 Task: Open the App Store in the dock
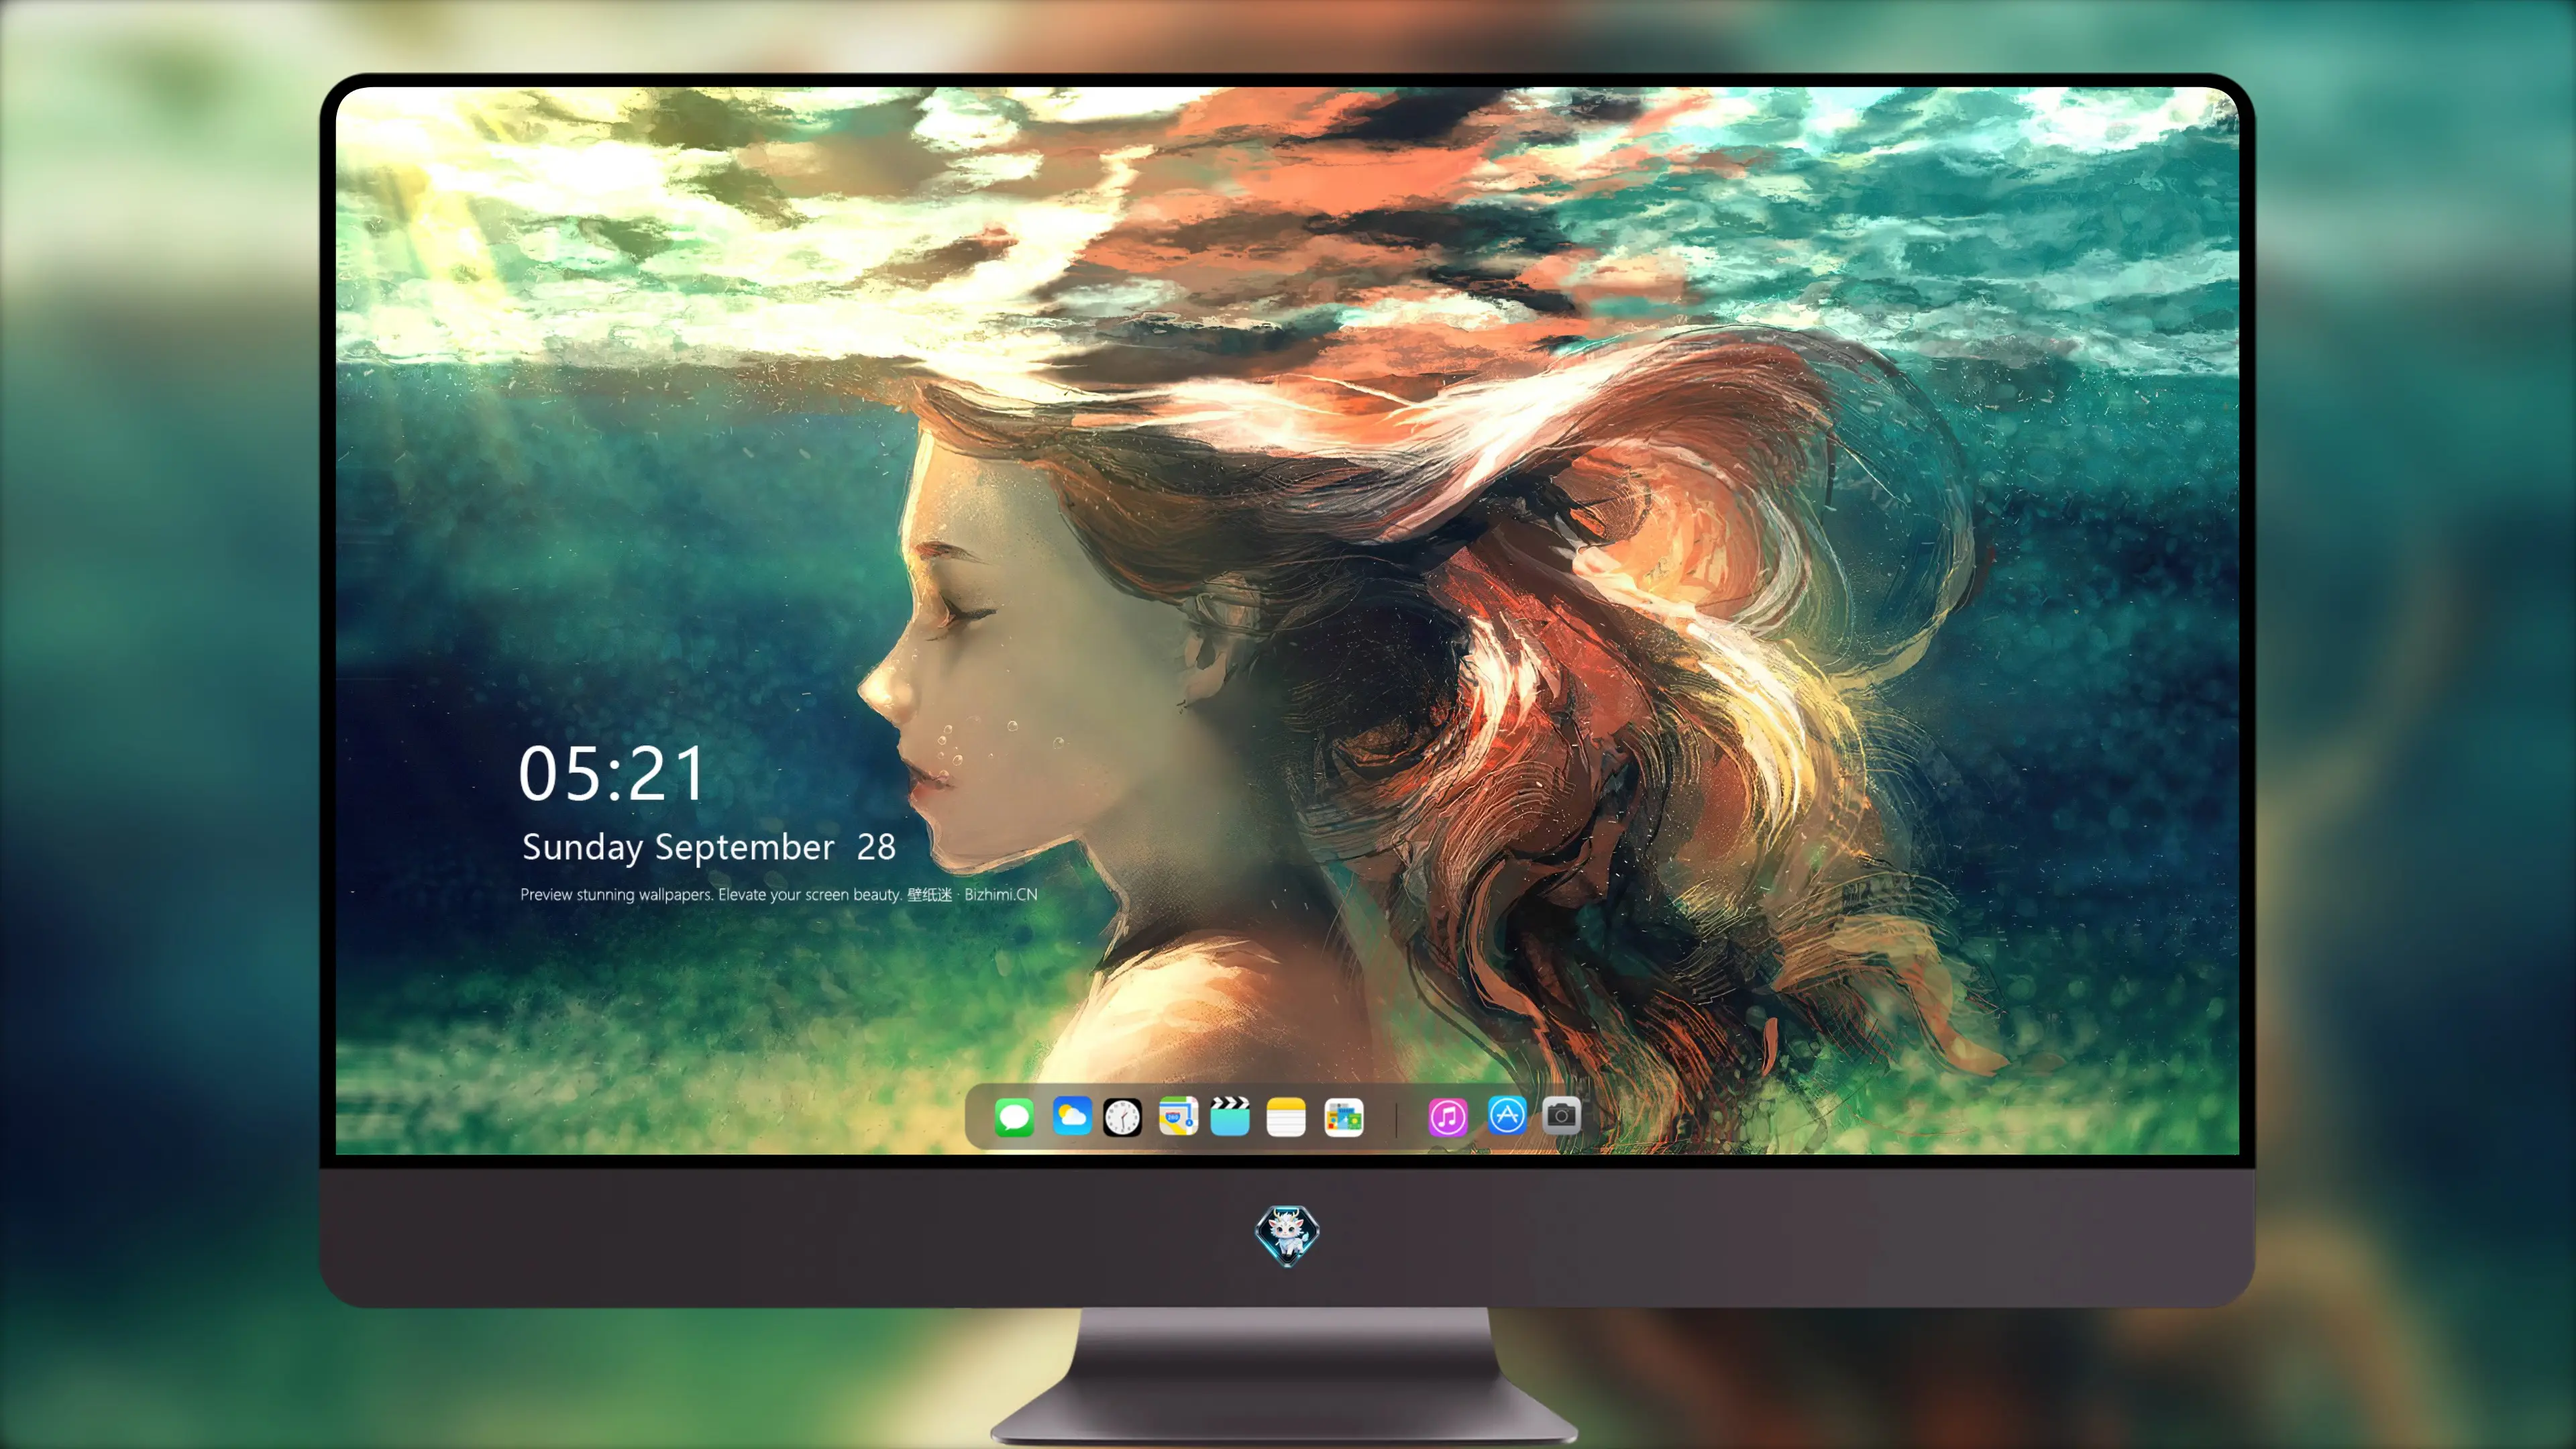point(1507,1115)
